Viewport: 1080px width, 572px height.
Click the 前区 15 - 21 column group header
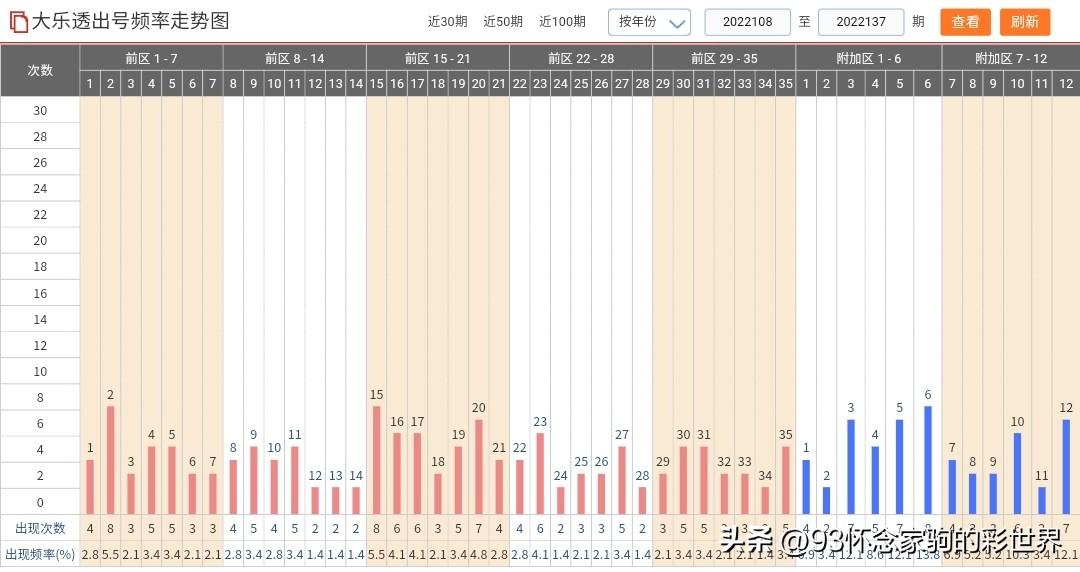pyautogui.click(x=438, y=59)
